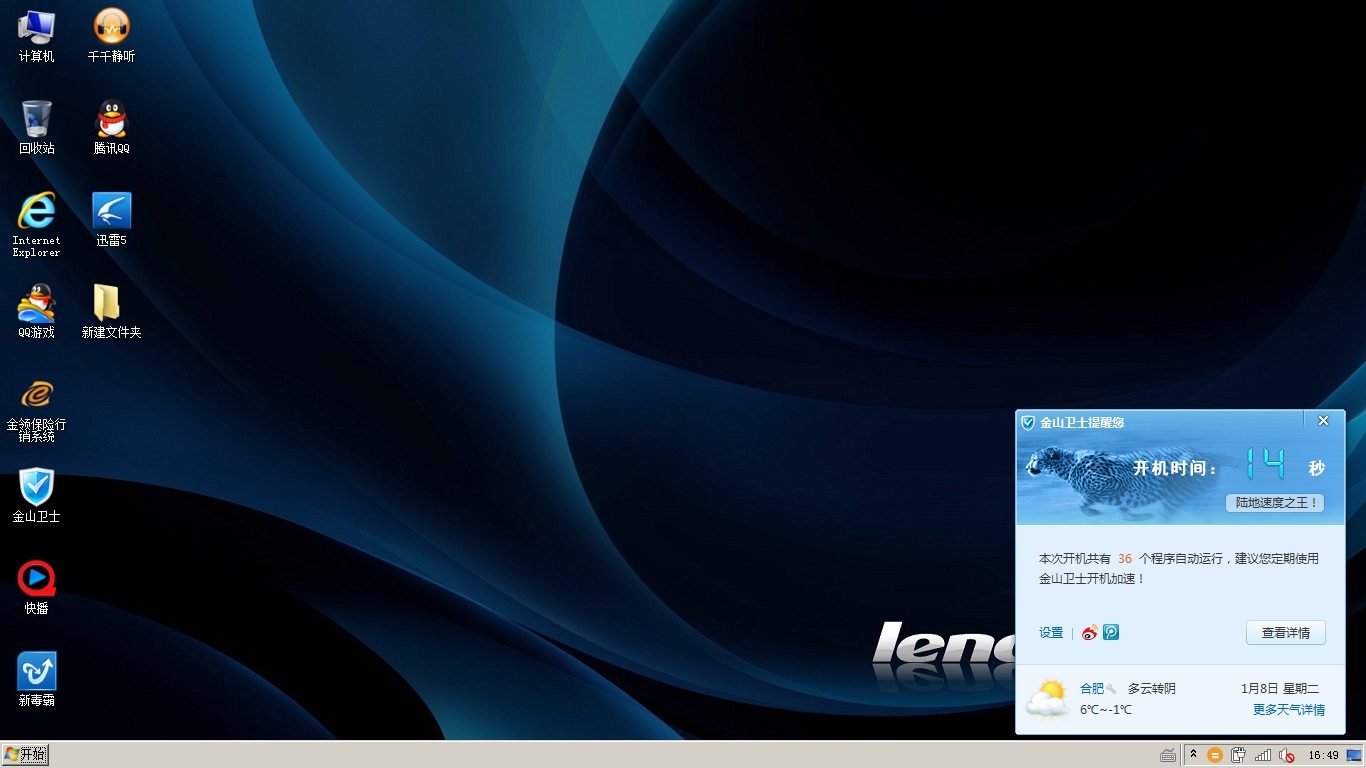Open the power plug tray icon
This screenshot has height=768, width=1366.
tap(1239, 755)
